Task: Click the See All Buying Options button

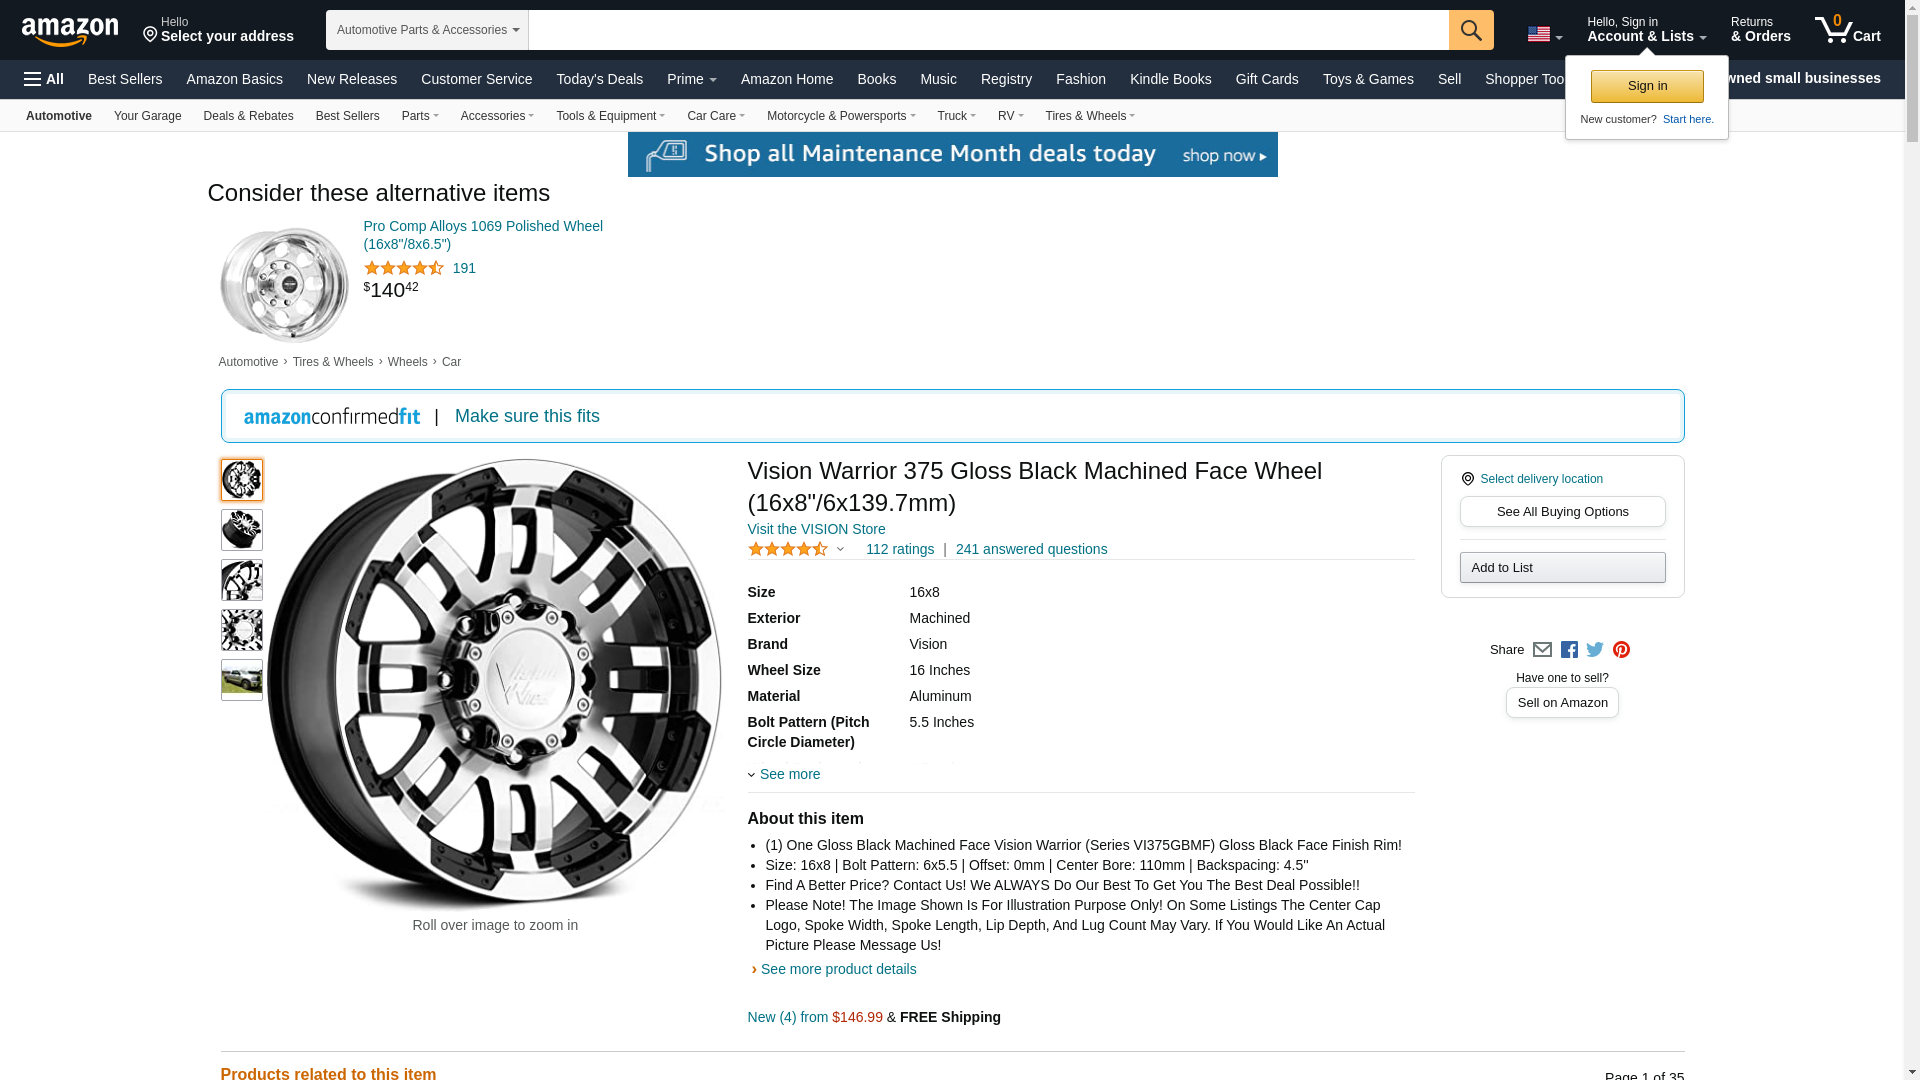Action: click(1562, 512)
